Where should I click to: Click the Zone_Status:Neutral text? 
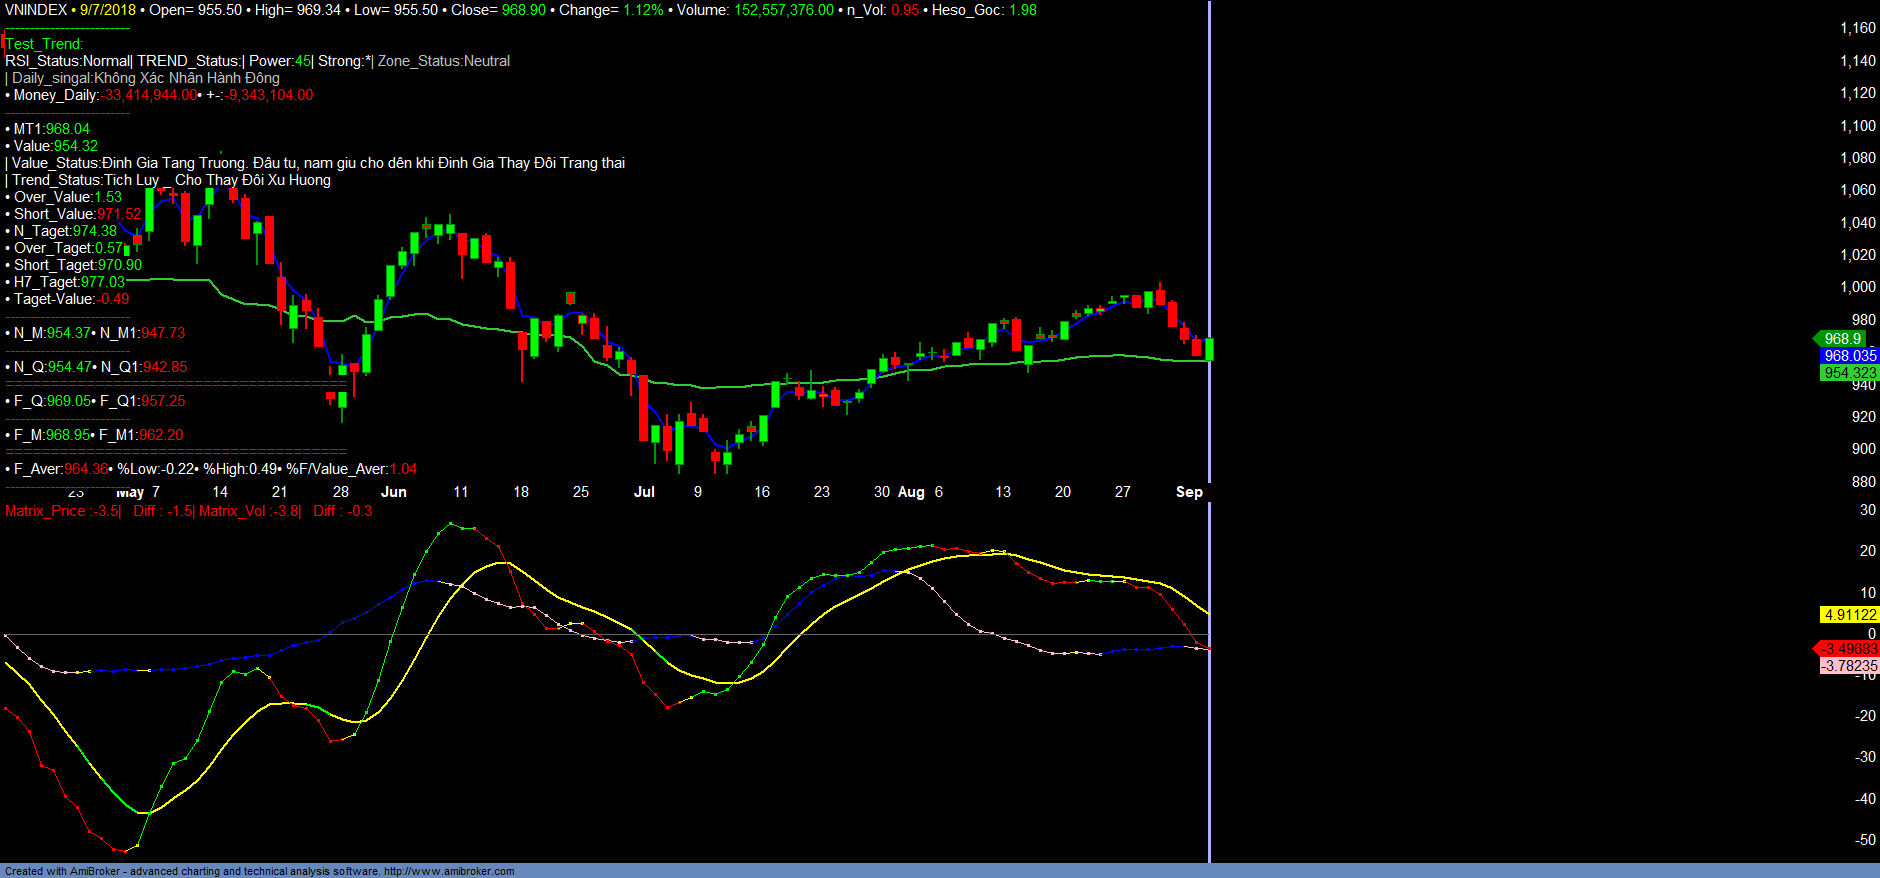[x=444, y=61]
